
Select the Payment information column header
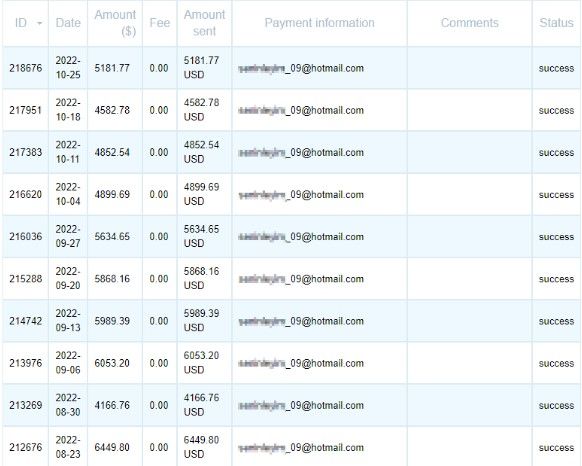pos(319,23)
